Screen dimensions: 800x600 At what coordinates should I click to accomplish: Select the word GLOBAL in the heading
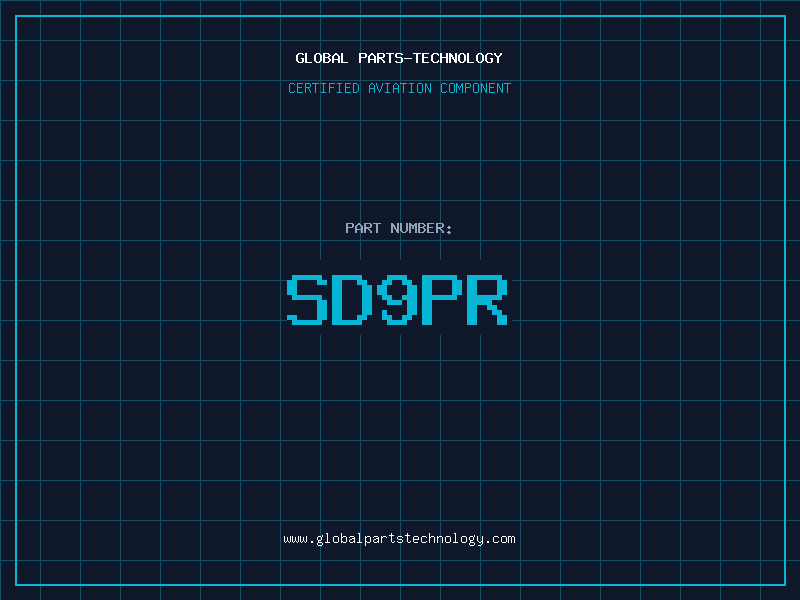322,58
